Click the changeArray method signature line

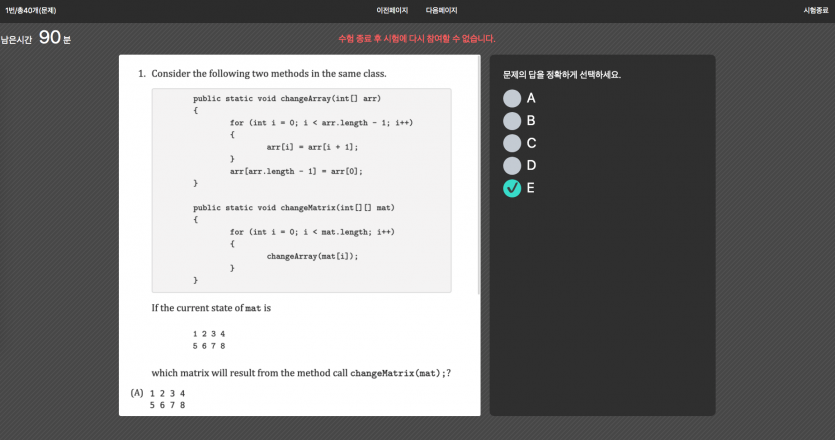(287, 99)
